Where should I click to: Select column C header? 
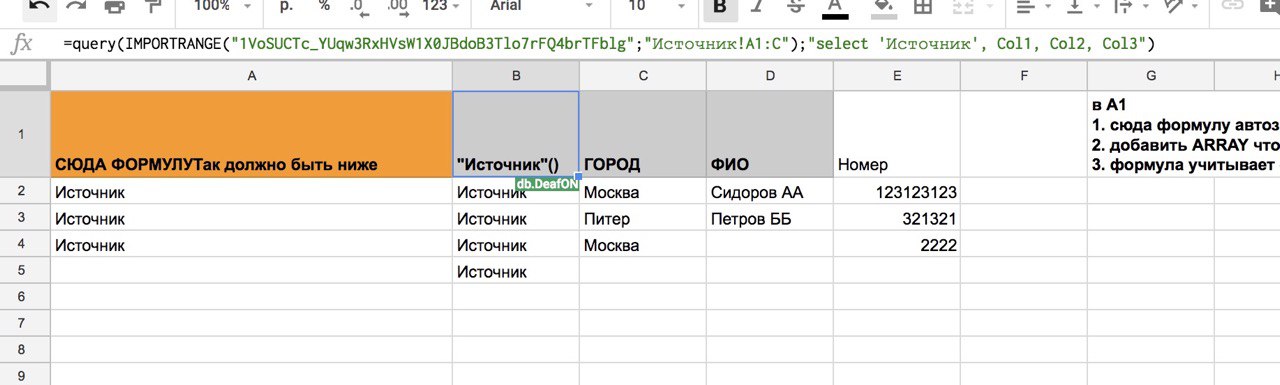642,76
